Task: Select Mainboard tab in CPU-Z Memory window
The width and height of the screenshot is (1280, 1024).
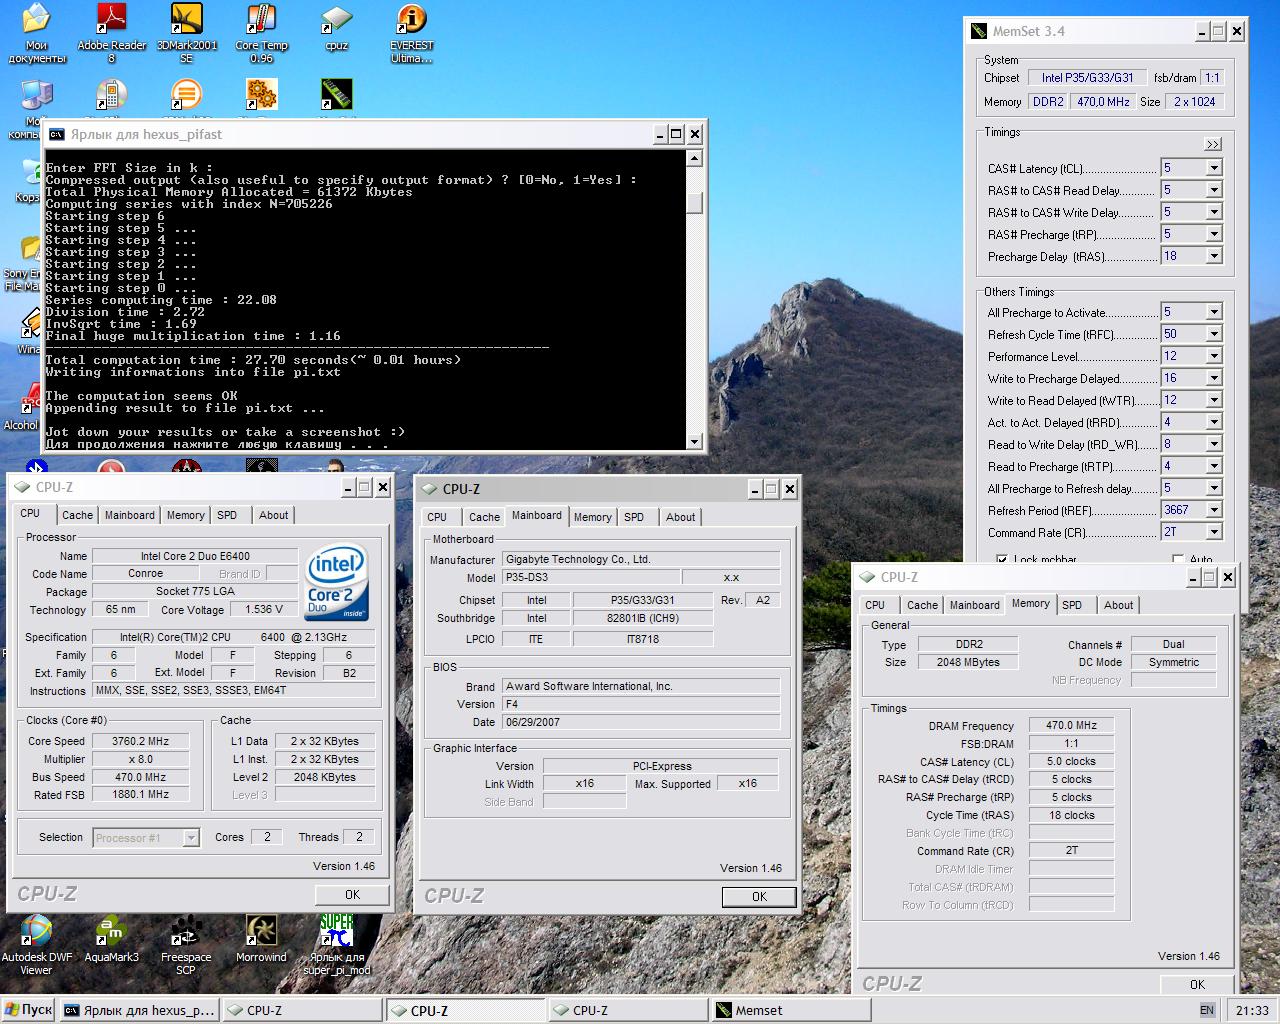Action: (x=974, y=605)
